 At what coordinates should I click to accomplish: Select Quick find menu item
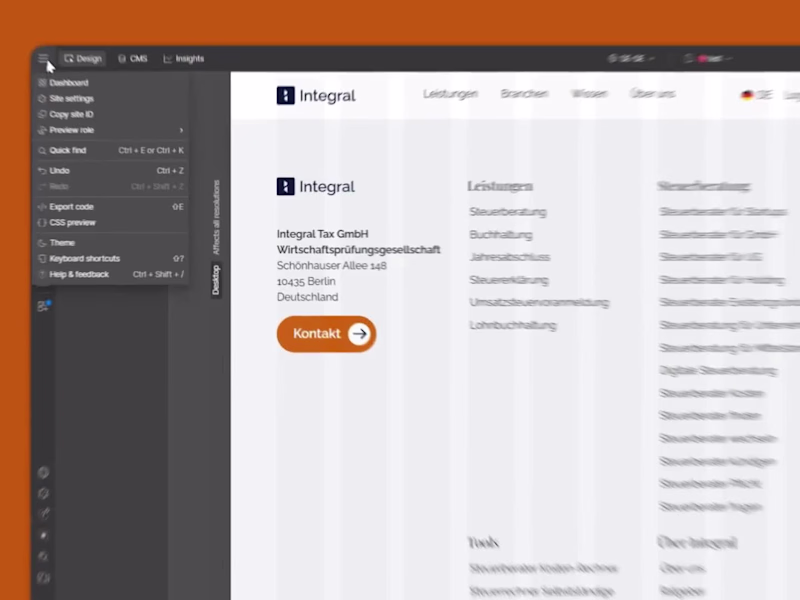(110, 151)
